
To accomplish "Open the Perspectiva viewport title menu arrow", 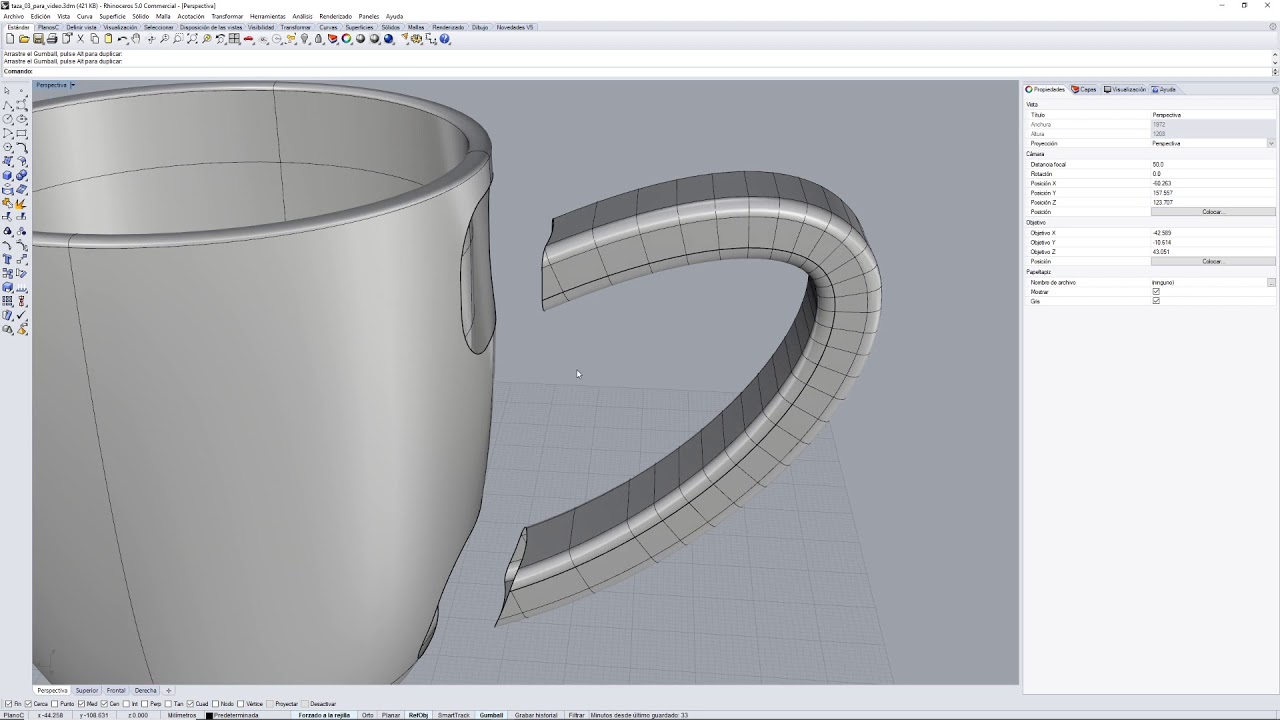I will tap(72, 85).
